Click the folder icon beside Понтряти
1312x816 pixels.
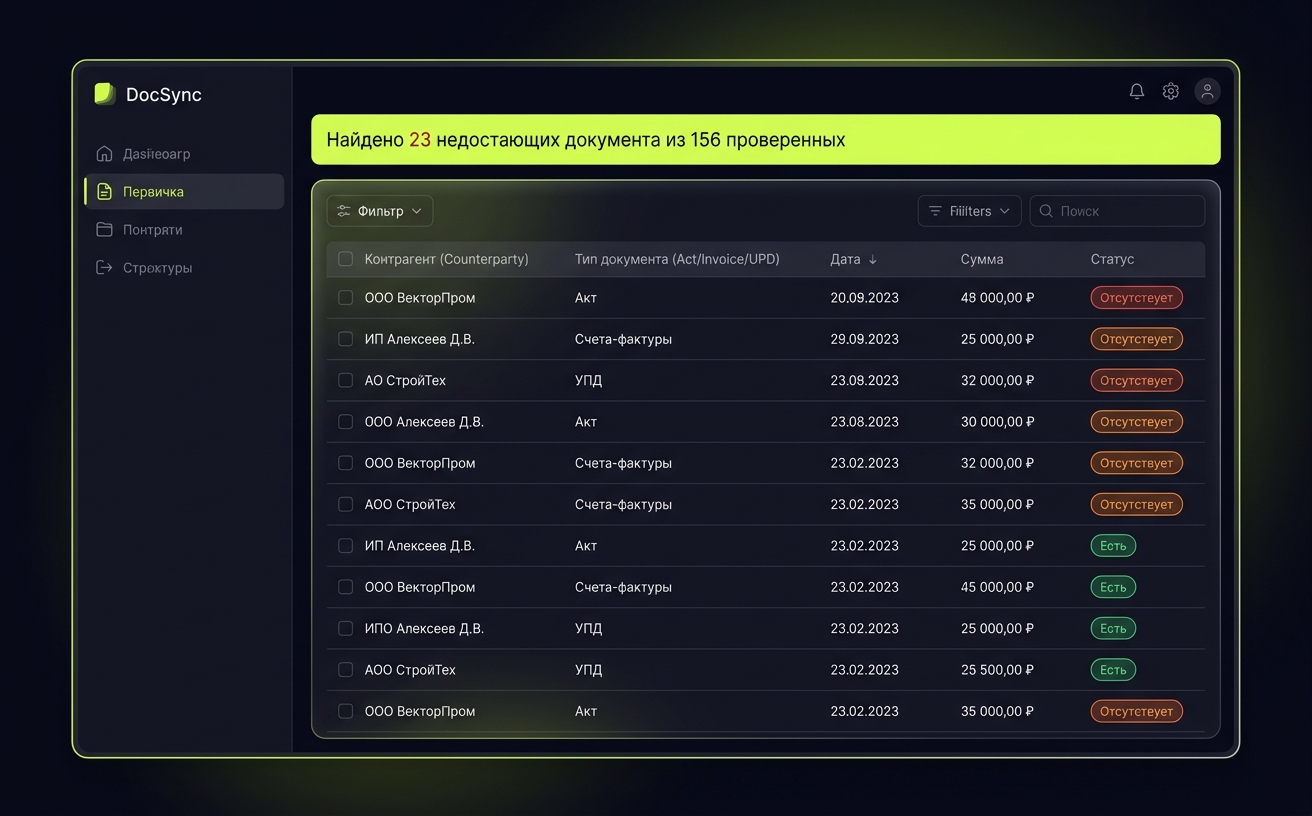pyautogui.click(x=104, y=230)
